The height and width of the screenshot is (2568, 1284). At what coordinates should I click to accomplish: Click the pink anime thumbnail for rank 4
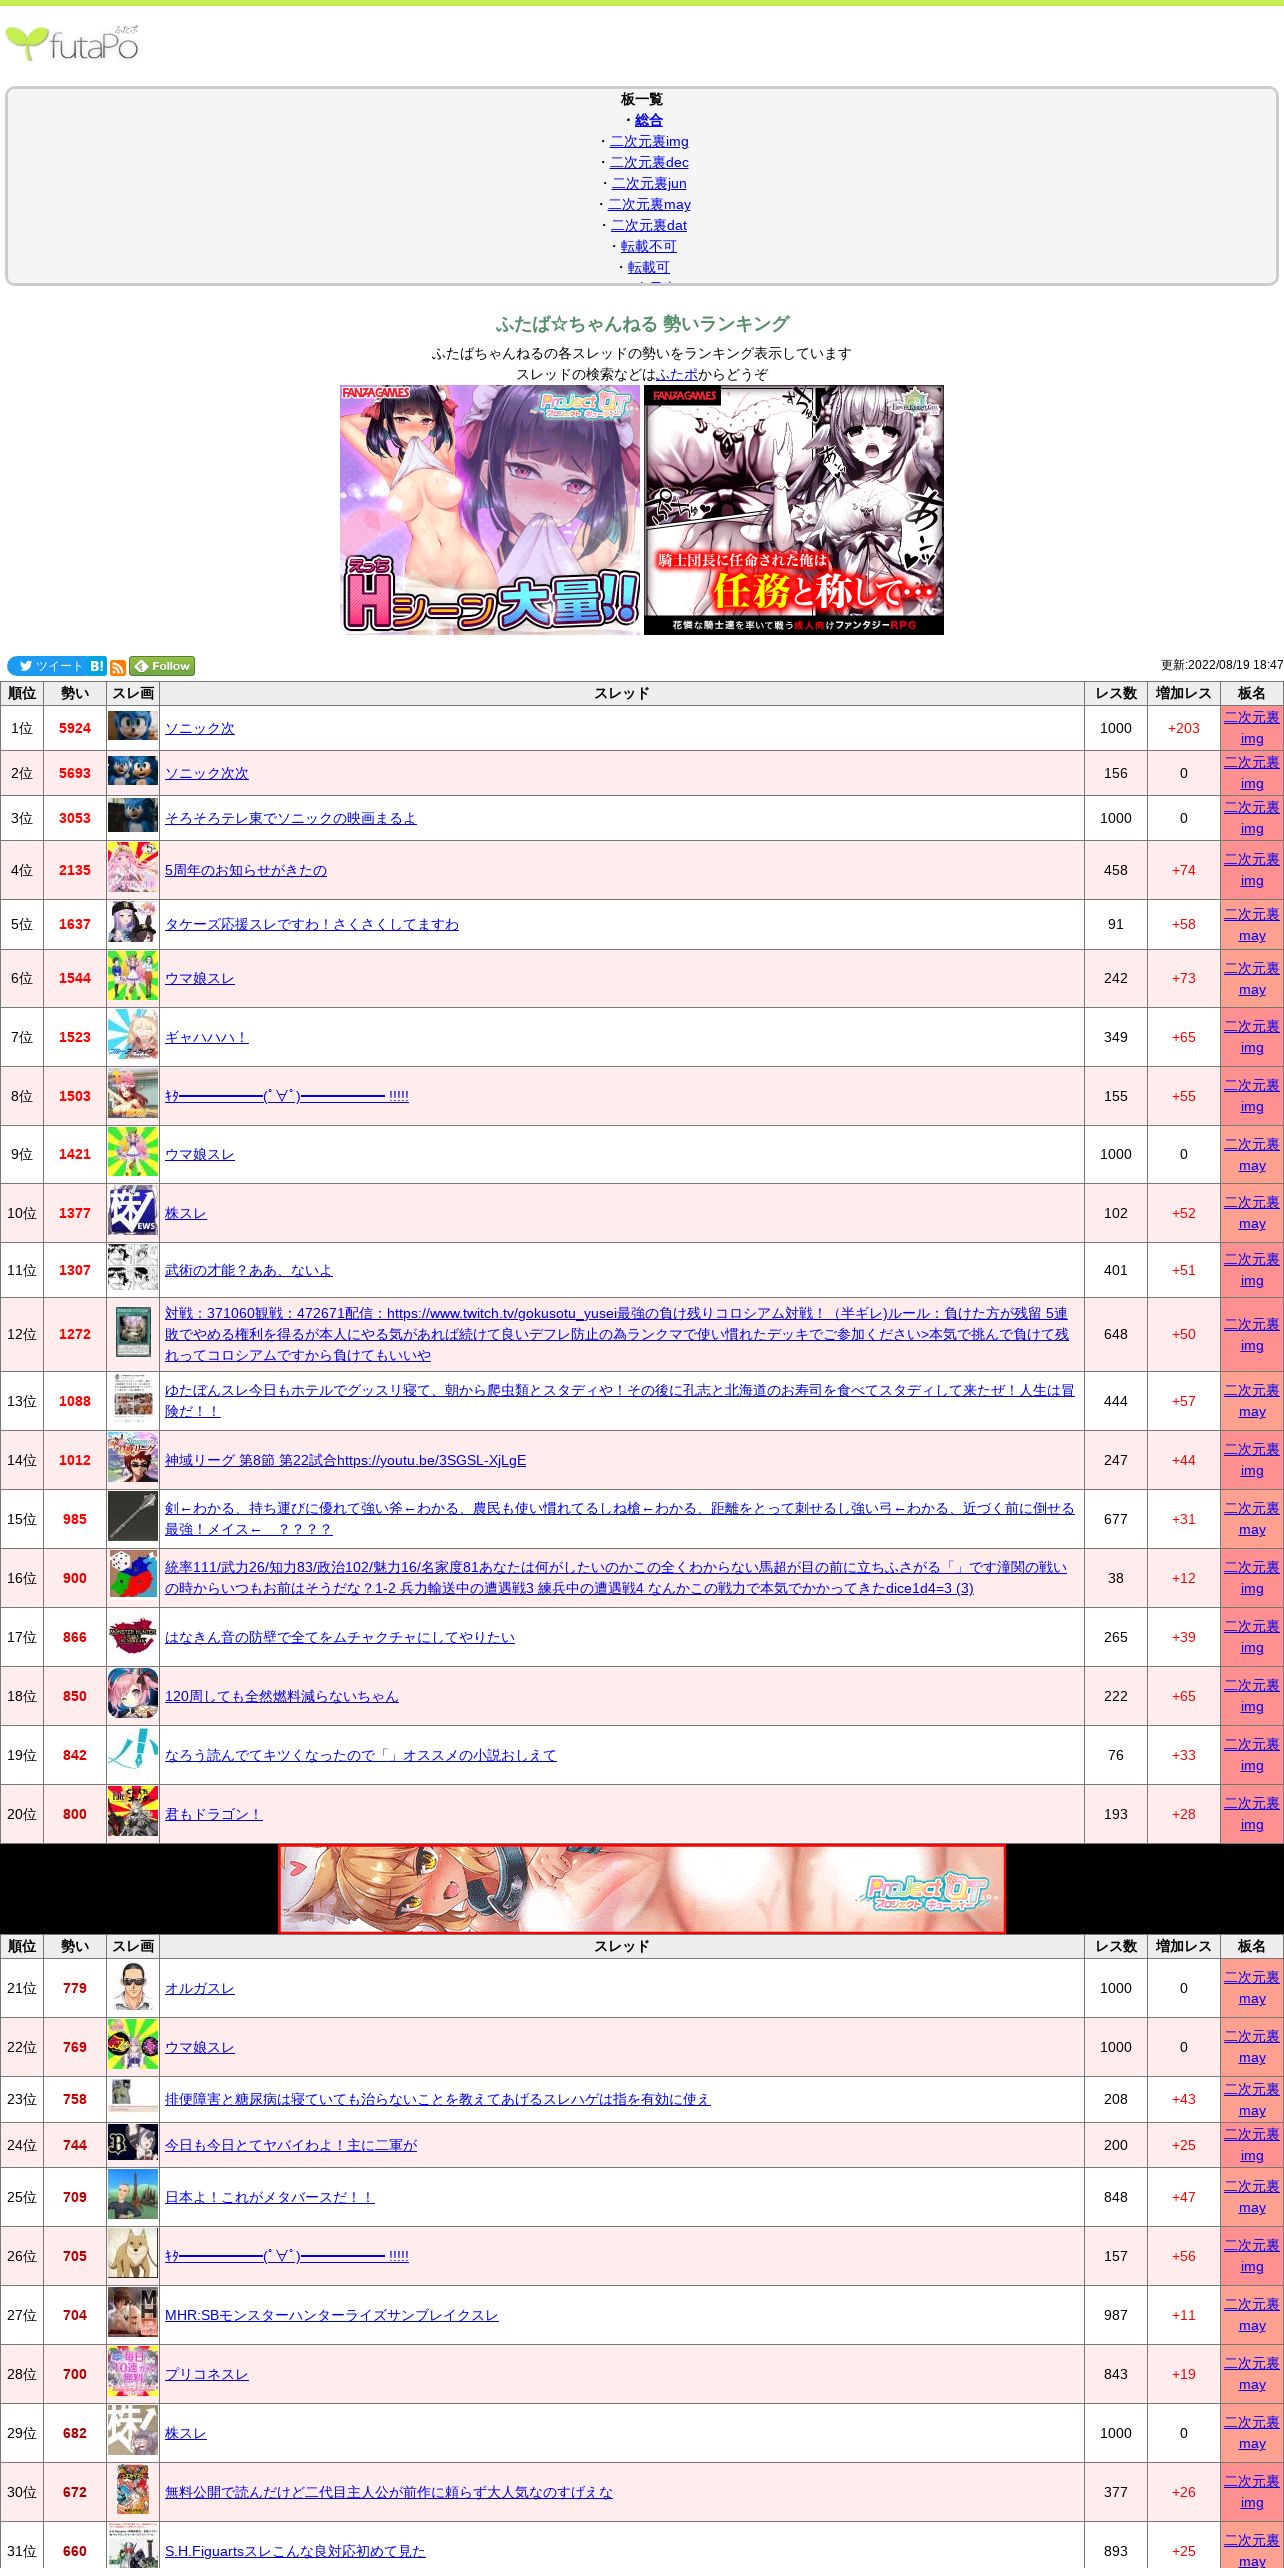[133, 868]
